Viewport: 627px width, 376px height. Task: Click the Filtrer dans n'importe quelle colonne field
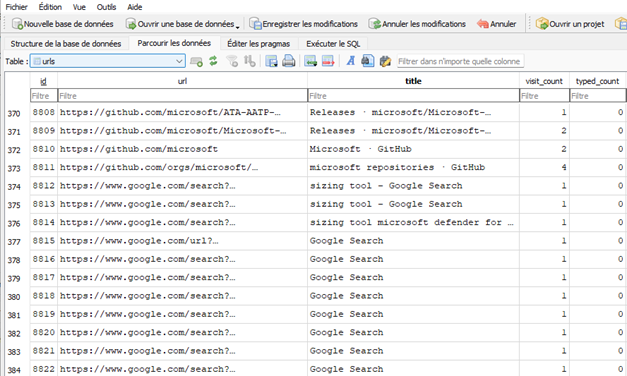(x=460, y=61)
